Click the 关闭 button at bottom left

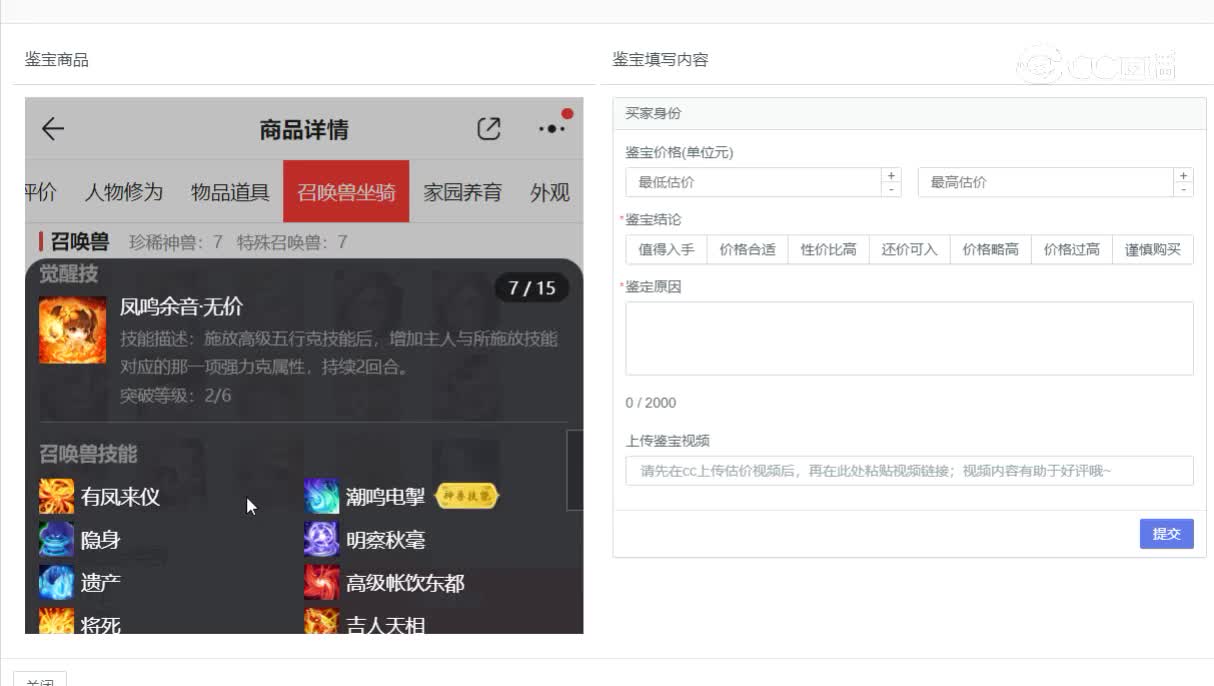tap(41, 680)
